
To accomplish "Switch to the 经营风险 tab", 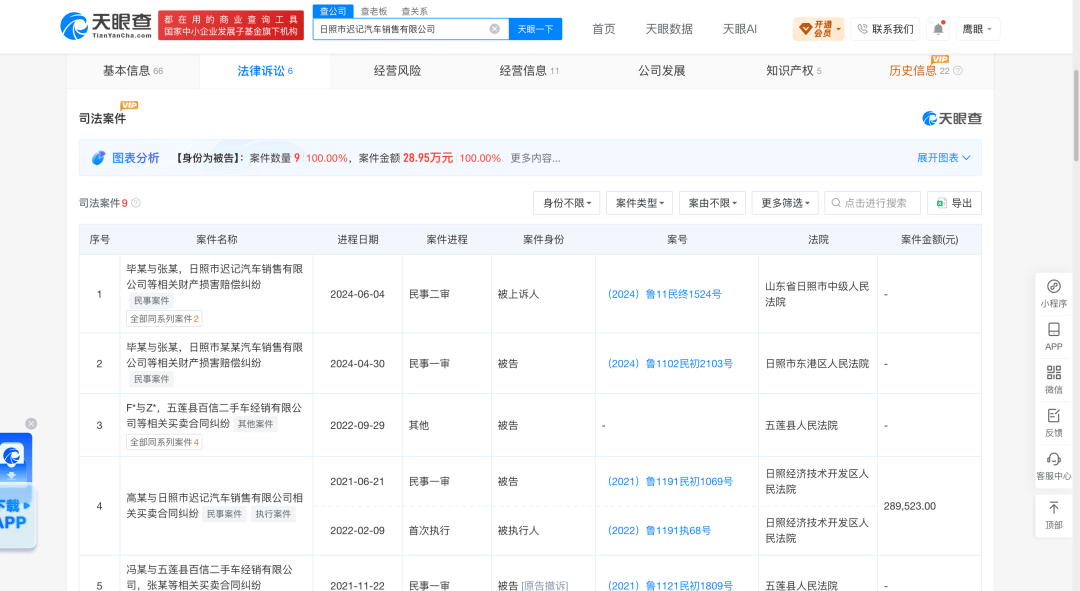I will (397, 71).
